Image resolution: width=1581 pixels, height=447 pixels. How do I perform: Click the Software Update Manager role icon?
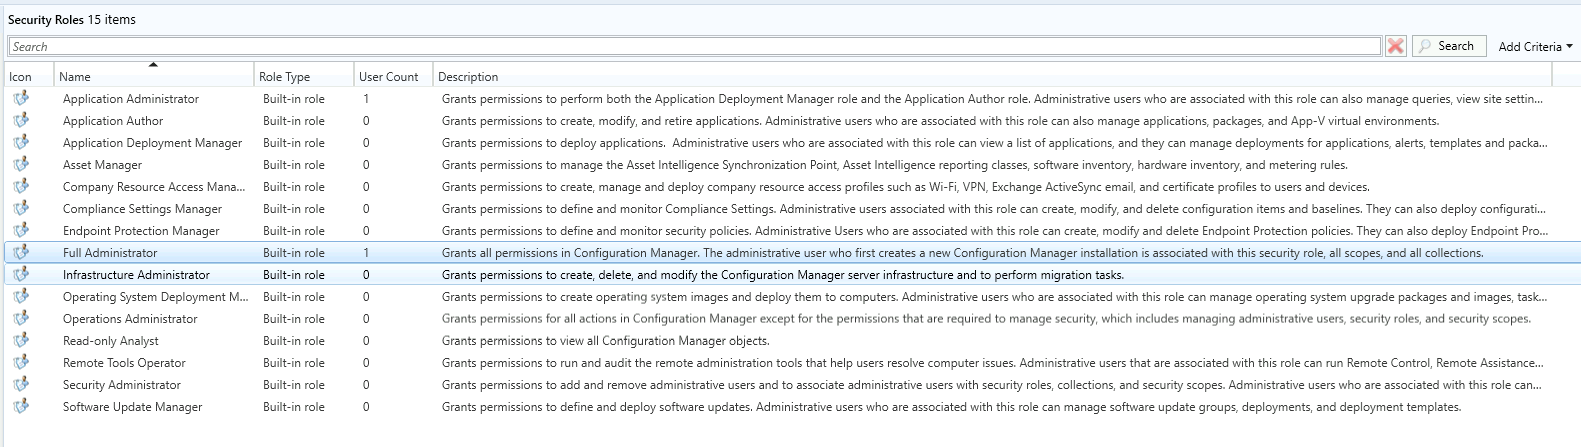coord(21,407)
